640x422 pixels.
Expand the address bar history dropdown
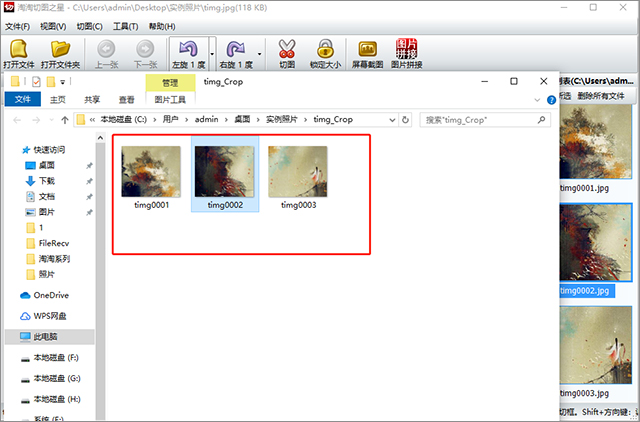tap(391, 119)
